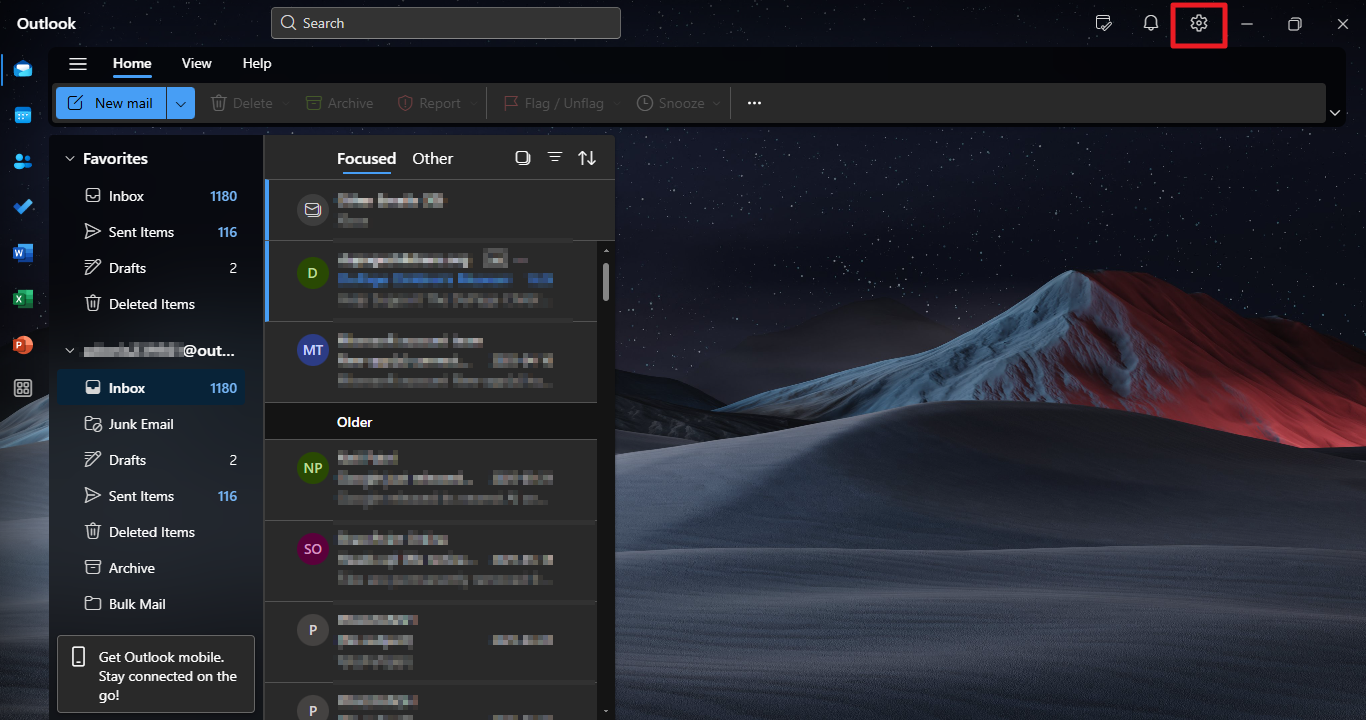
Task: Open More apps in the sidebar
Action: (22, 388)
